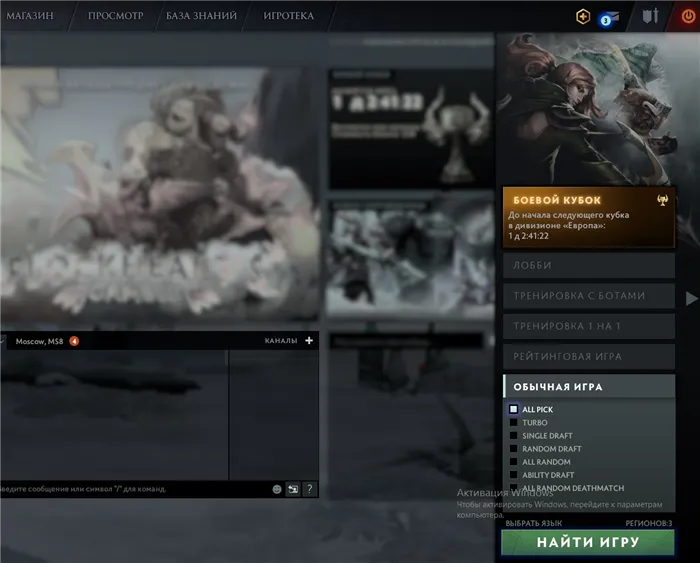
Task: Open the trophy countdown tile
Action: coord(411,129)
